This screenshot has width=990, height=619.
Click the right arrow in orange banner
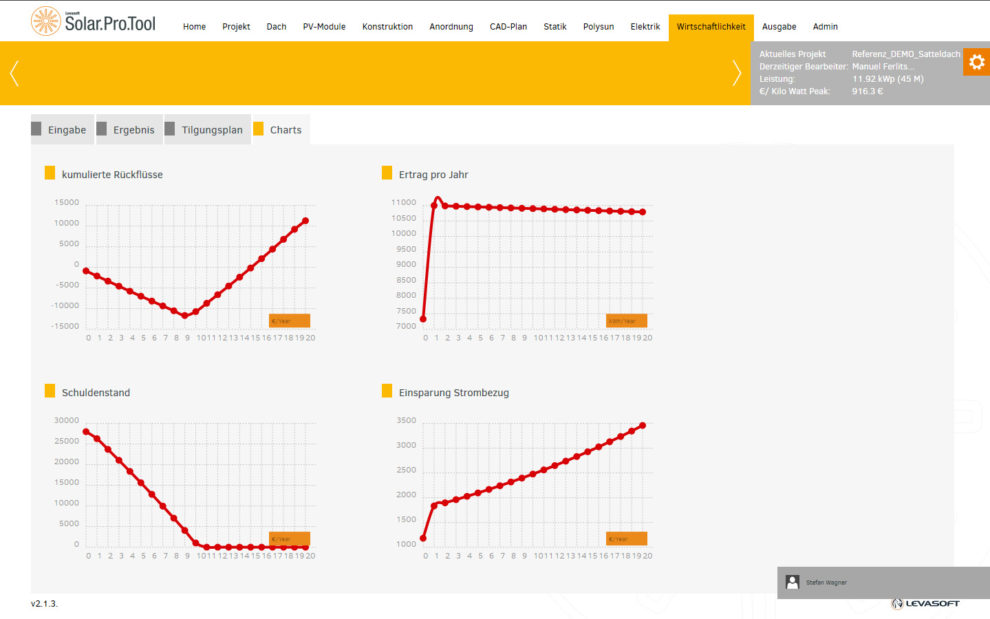(736, 73)
